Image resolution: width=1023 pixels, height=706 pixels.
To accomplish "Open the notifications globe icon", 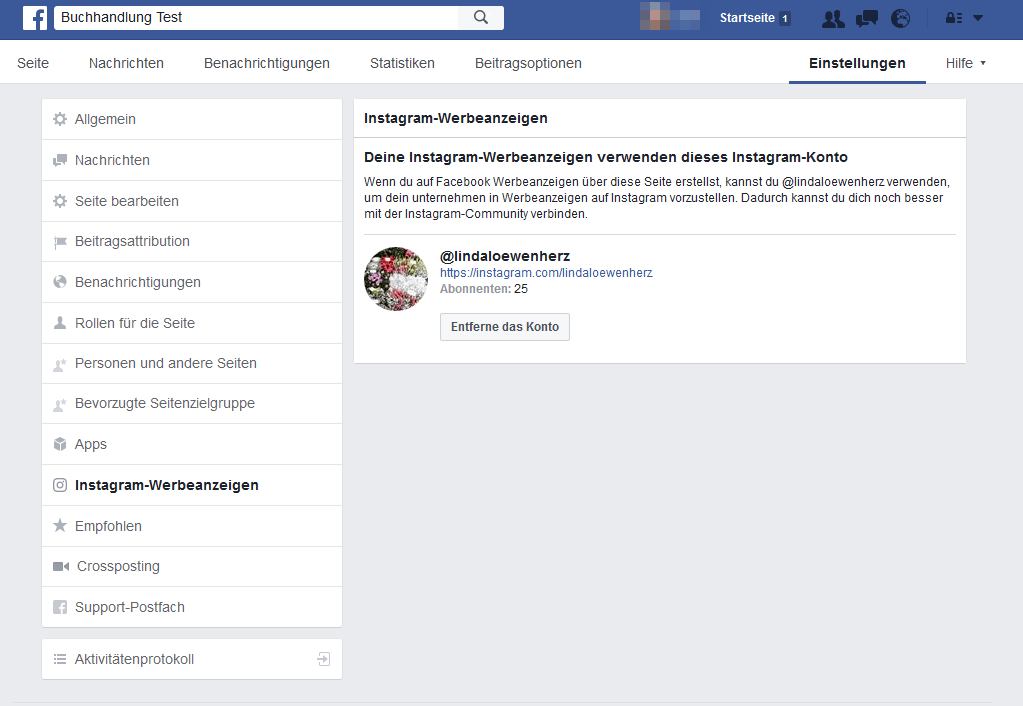I will click(900, 18).
